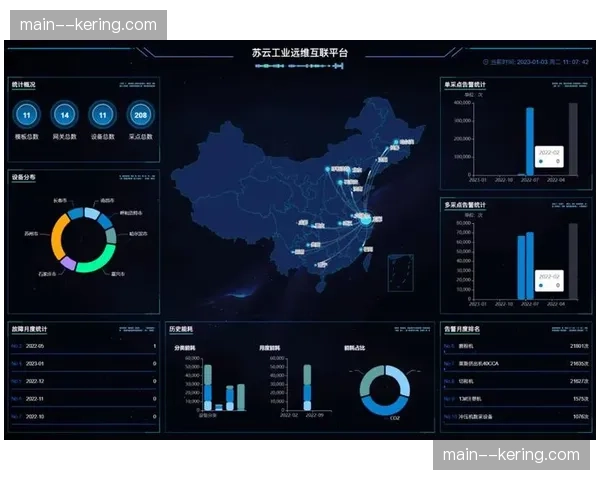Click the 长春市 label on the donut chart
The image size is (600, 480).
[x=60, y=200]
